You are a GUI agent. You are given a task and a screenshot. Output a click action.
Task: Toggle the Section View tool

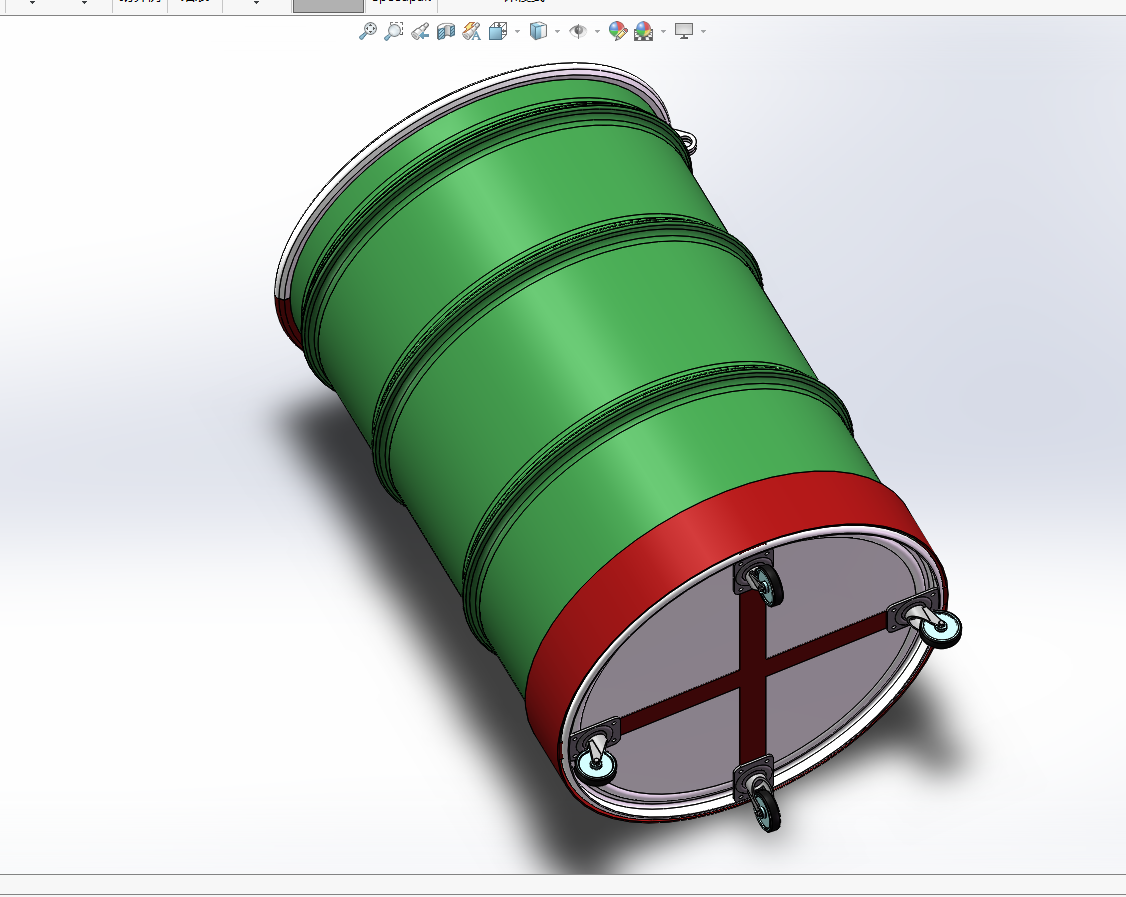click(x=446, y=31)
